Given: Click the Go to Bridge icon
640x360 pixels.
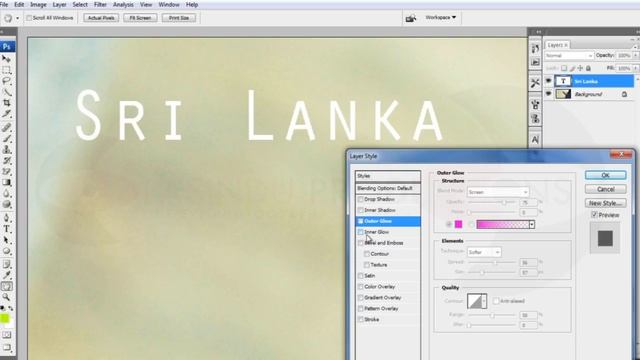Looking at the screenshot, I should point(411,18).
